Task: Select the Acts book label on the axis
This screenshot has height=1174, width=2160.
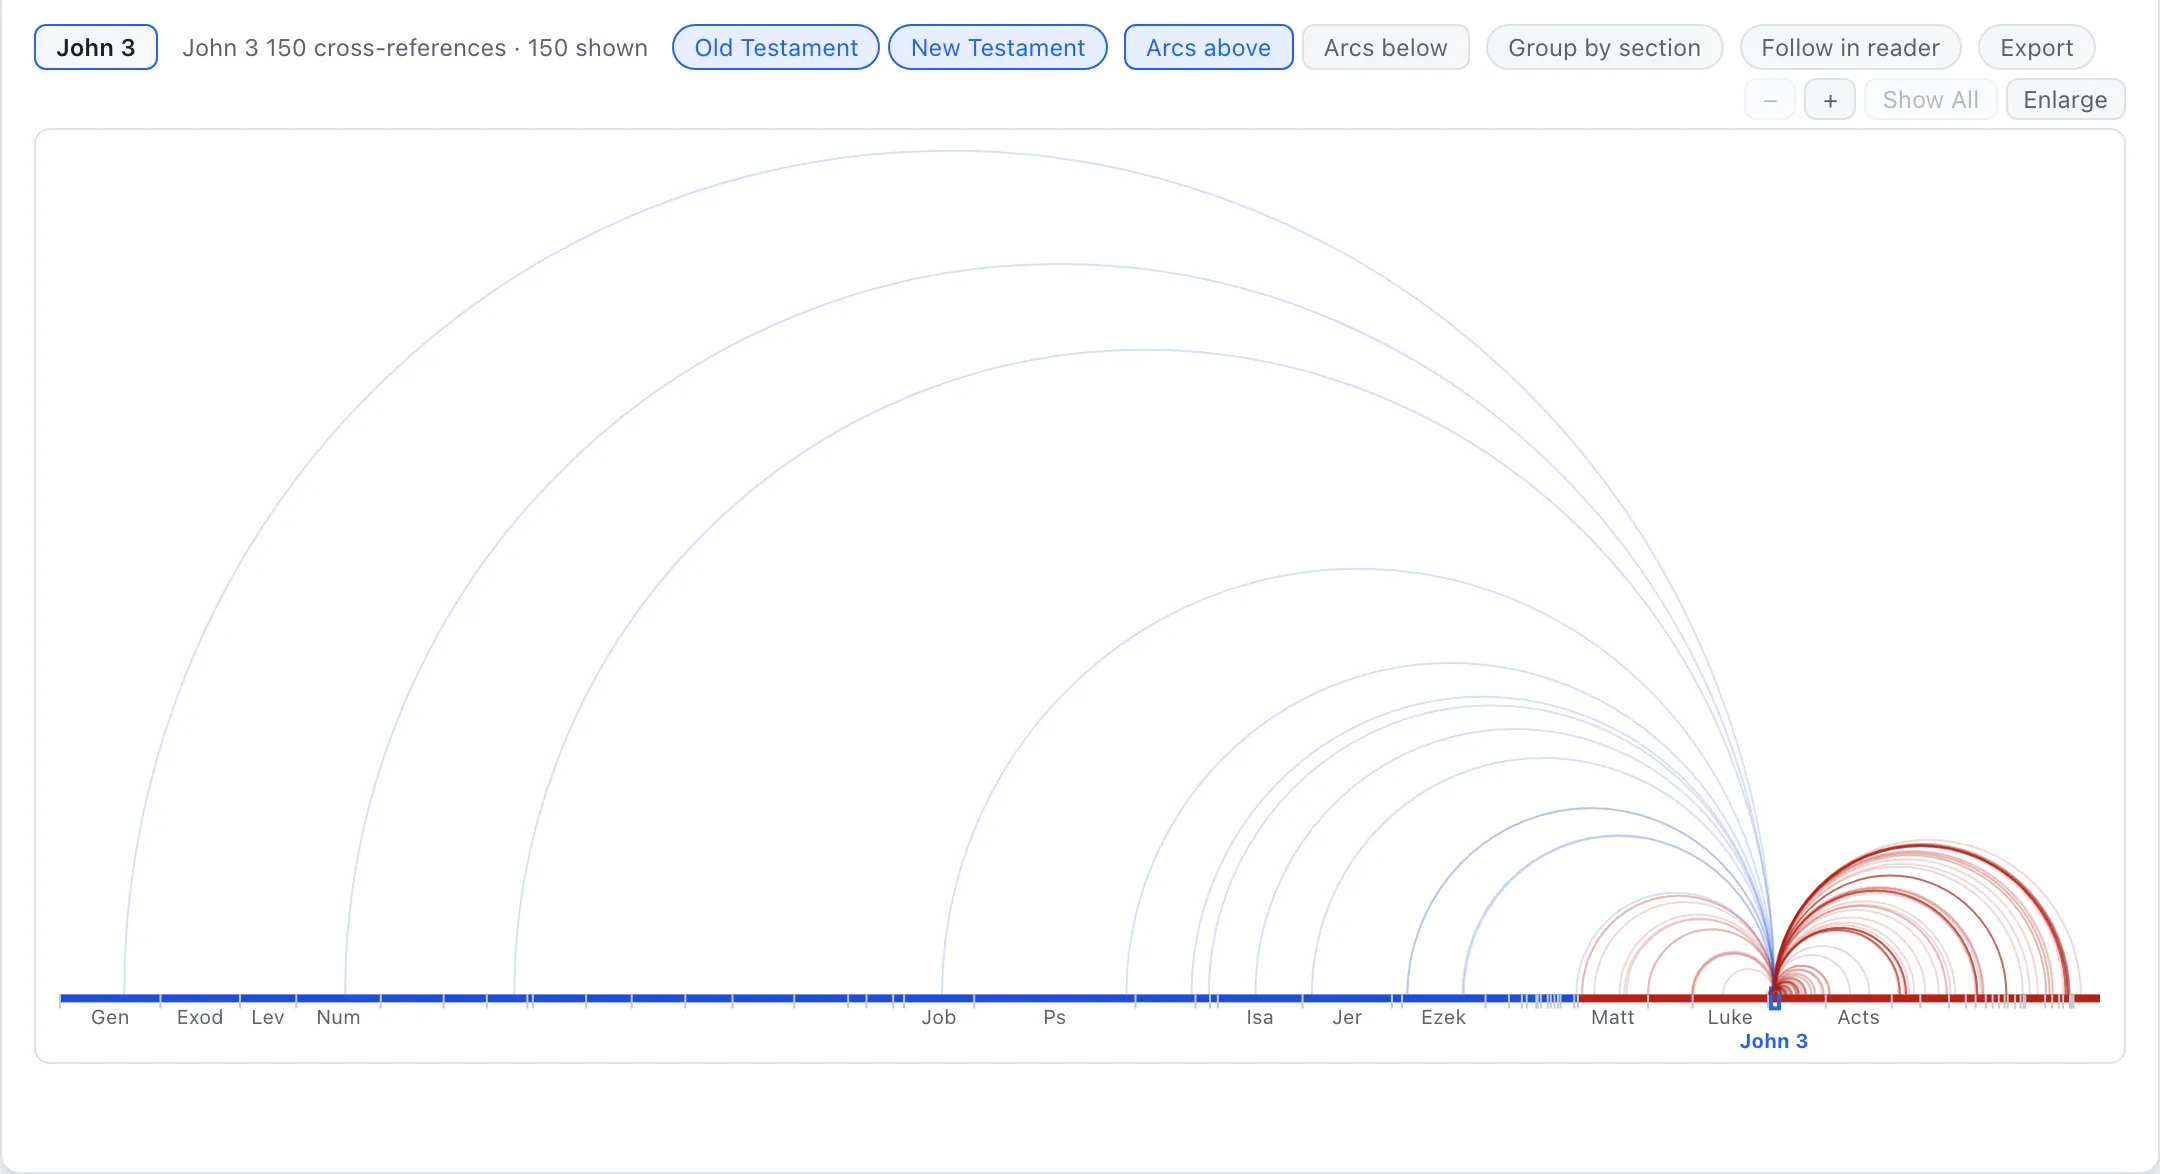Action: coord(1858,1017)
